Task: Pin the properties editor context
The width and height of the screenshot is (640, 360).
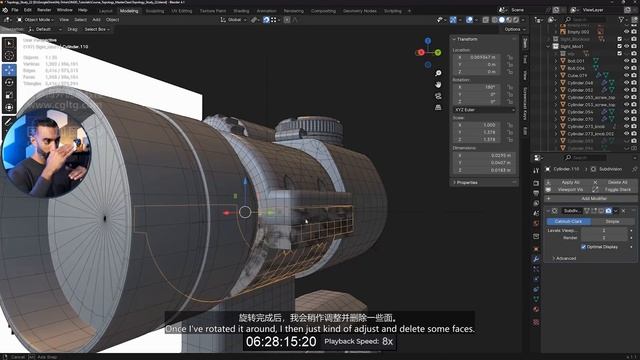Action: 634,169
